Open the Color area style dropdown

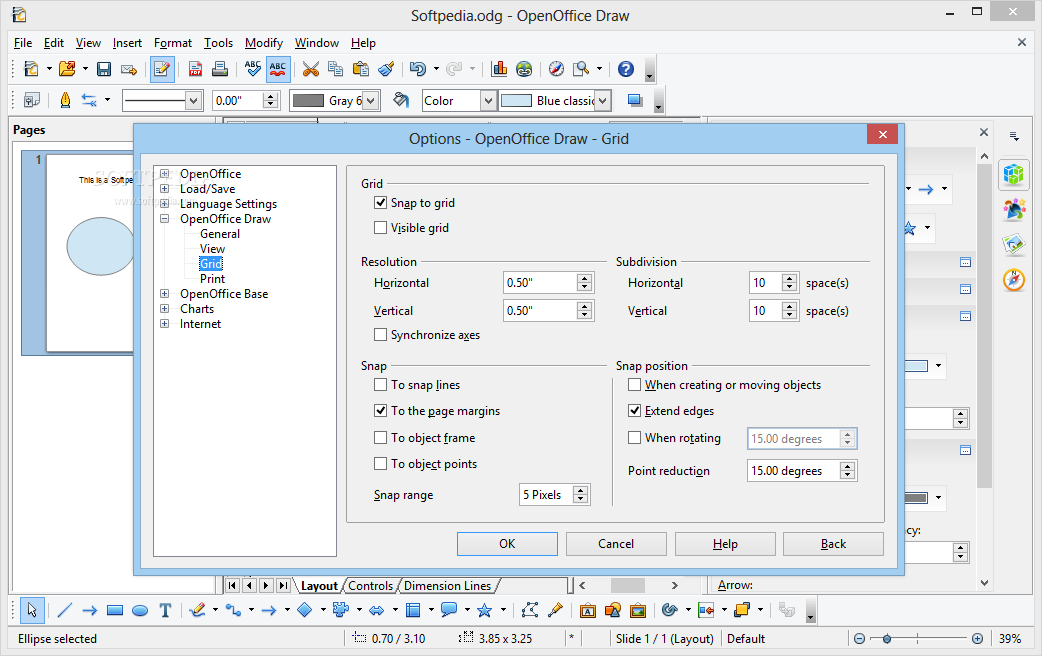click(488, 101)
